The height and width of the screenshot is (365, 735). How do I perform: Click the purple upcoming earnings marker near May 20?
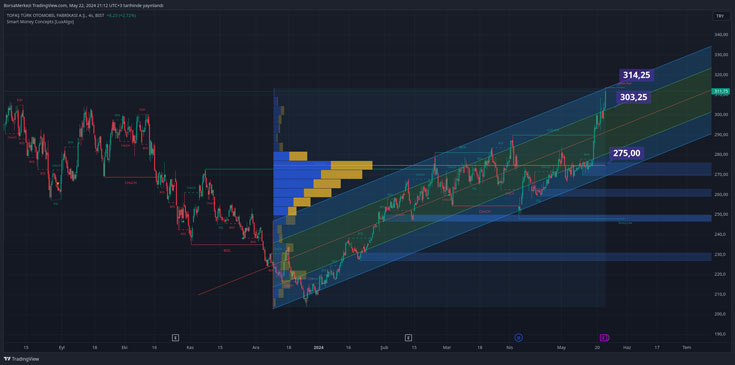click(x=605, y=337)
